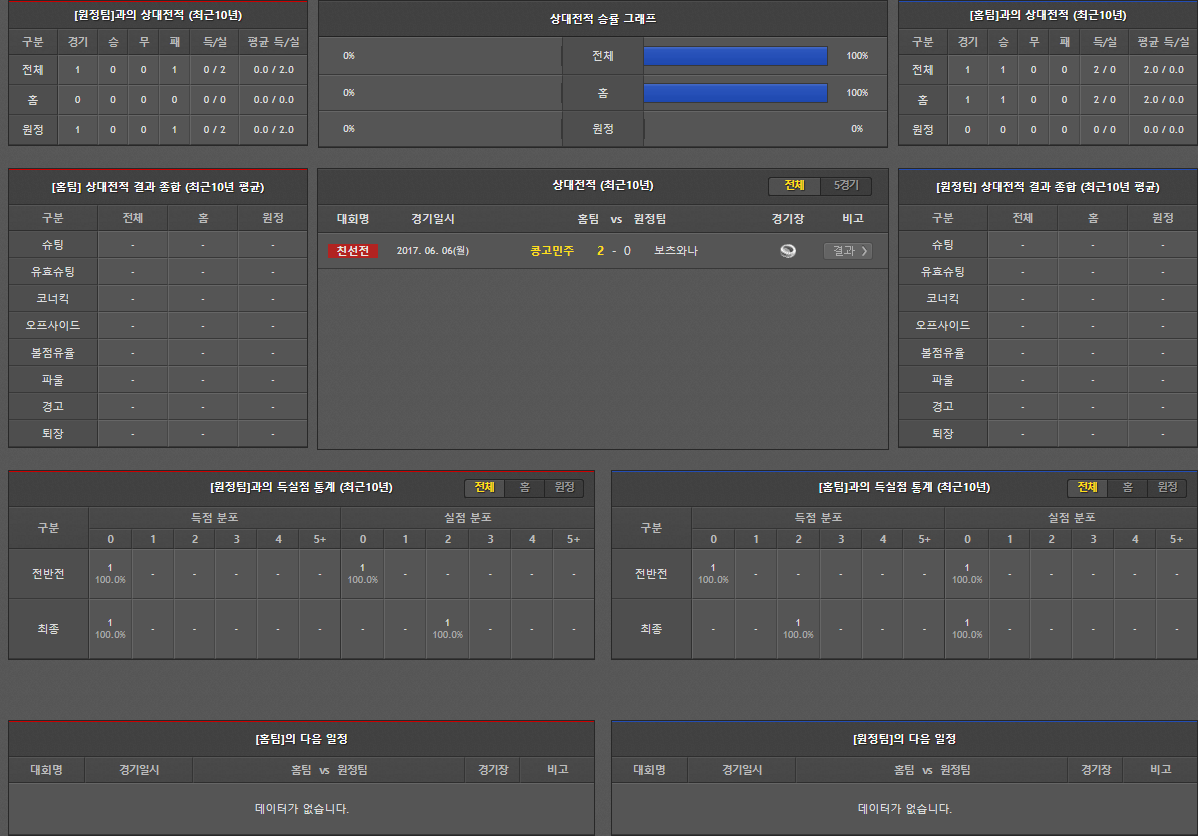Screen dimensions: 1198x836
Task: Select 전체 filter in right 득실점 통계 panel
Action: click(1088, 488)
